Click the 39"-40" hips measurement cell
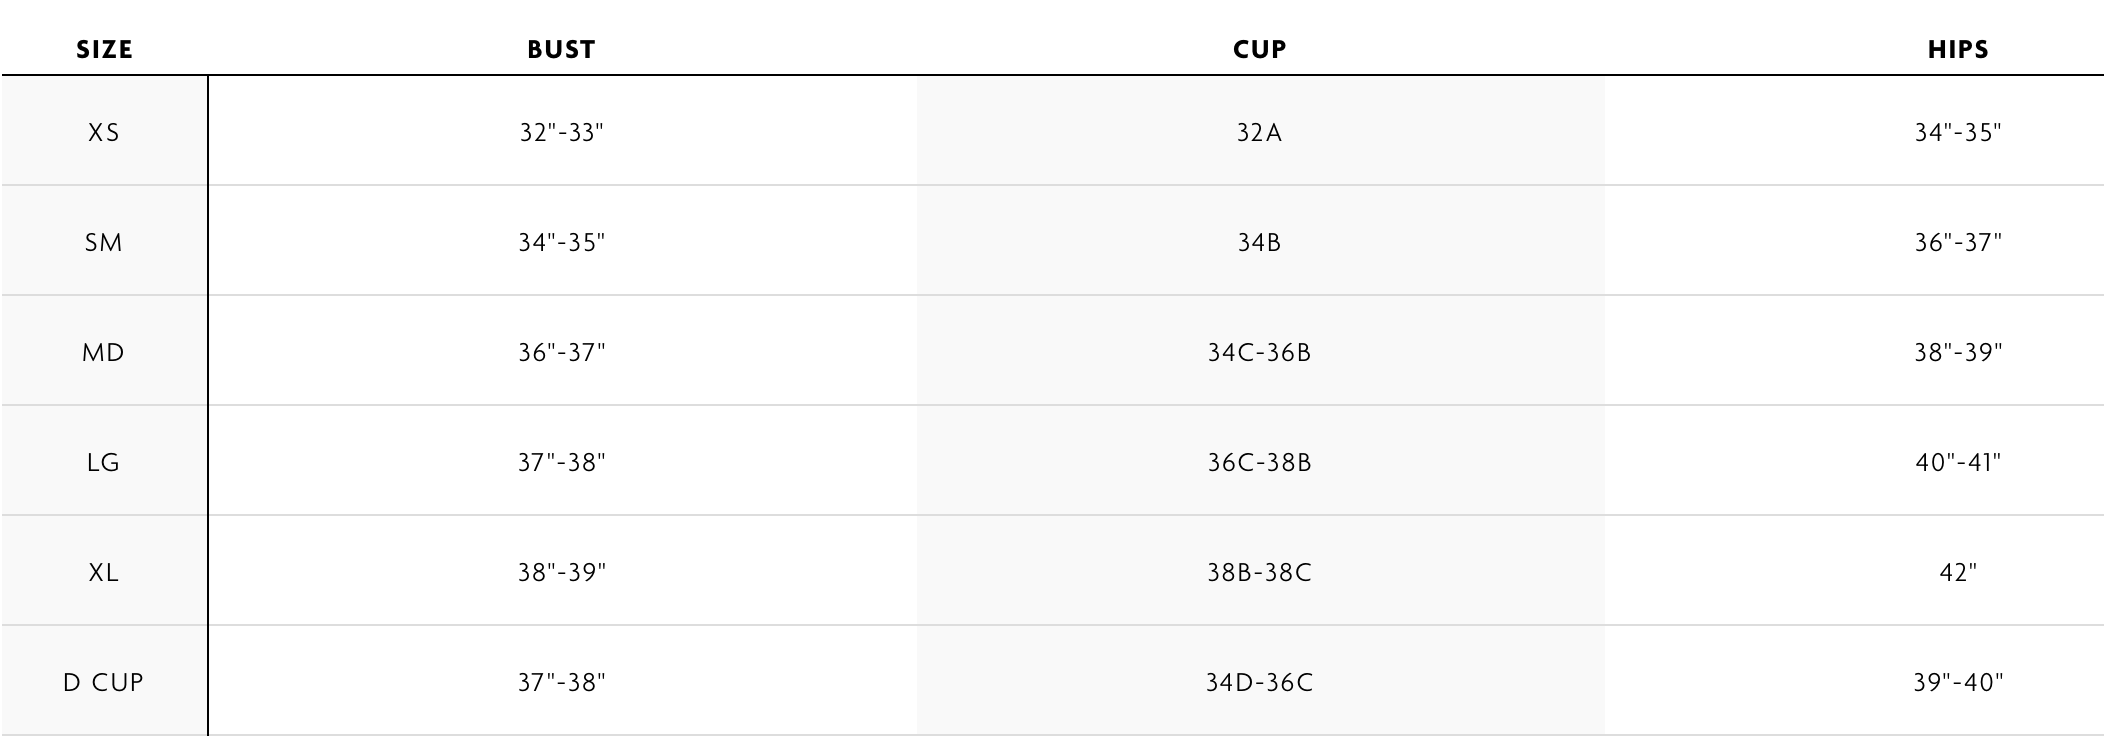 (1957, 683)
